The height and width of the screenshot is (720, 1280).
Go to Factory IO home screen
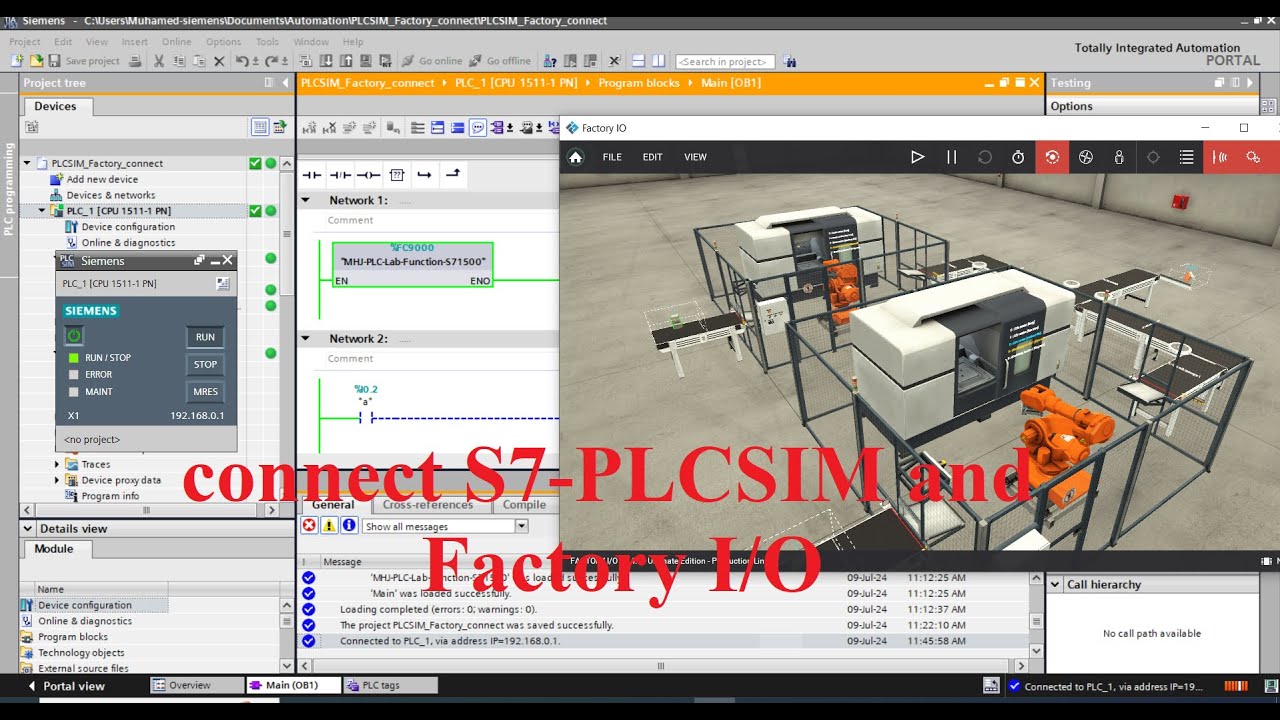[x=575, y=157]
